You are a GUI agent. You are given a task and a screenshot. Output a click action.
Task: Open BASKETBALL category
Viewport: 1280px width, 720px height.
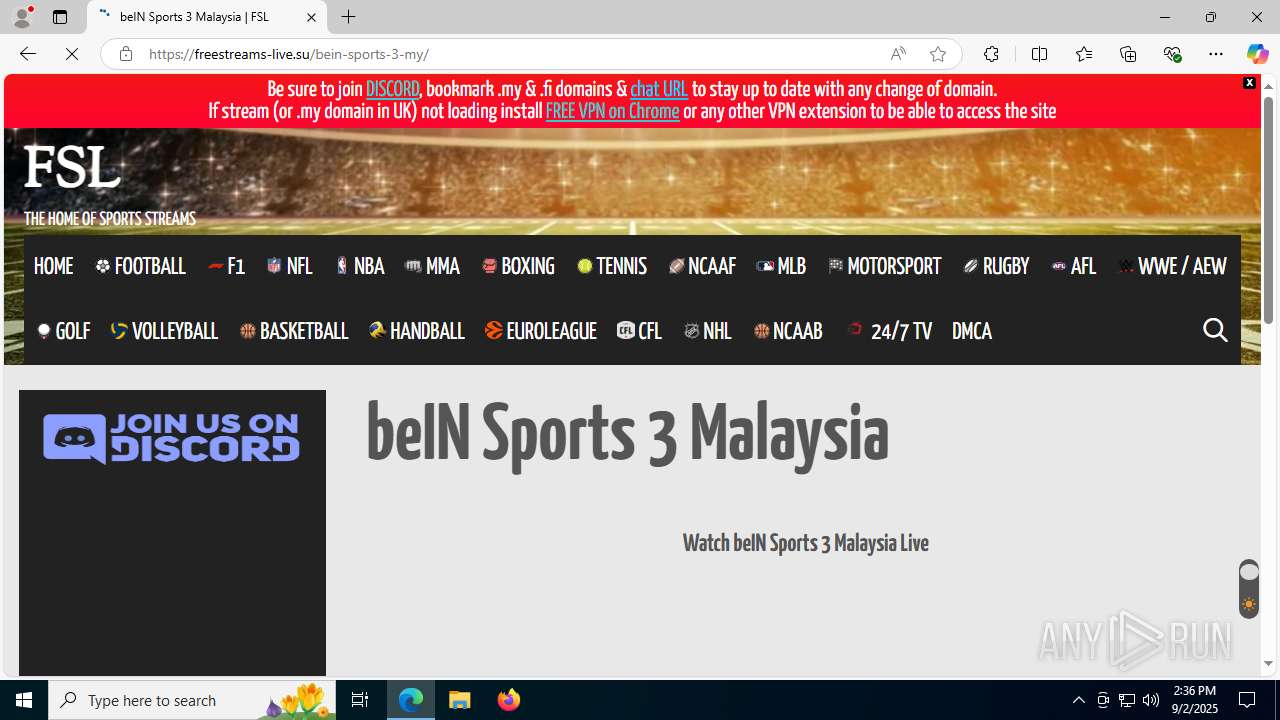coord(294,331)
